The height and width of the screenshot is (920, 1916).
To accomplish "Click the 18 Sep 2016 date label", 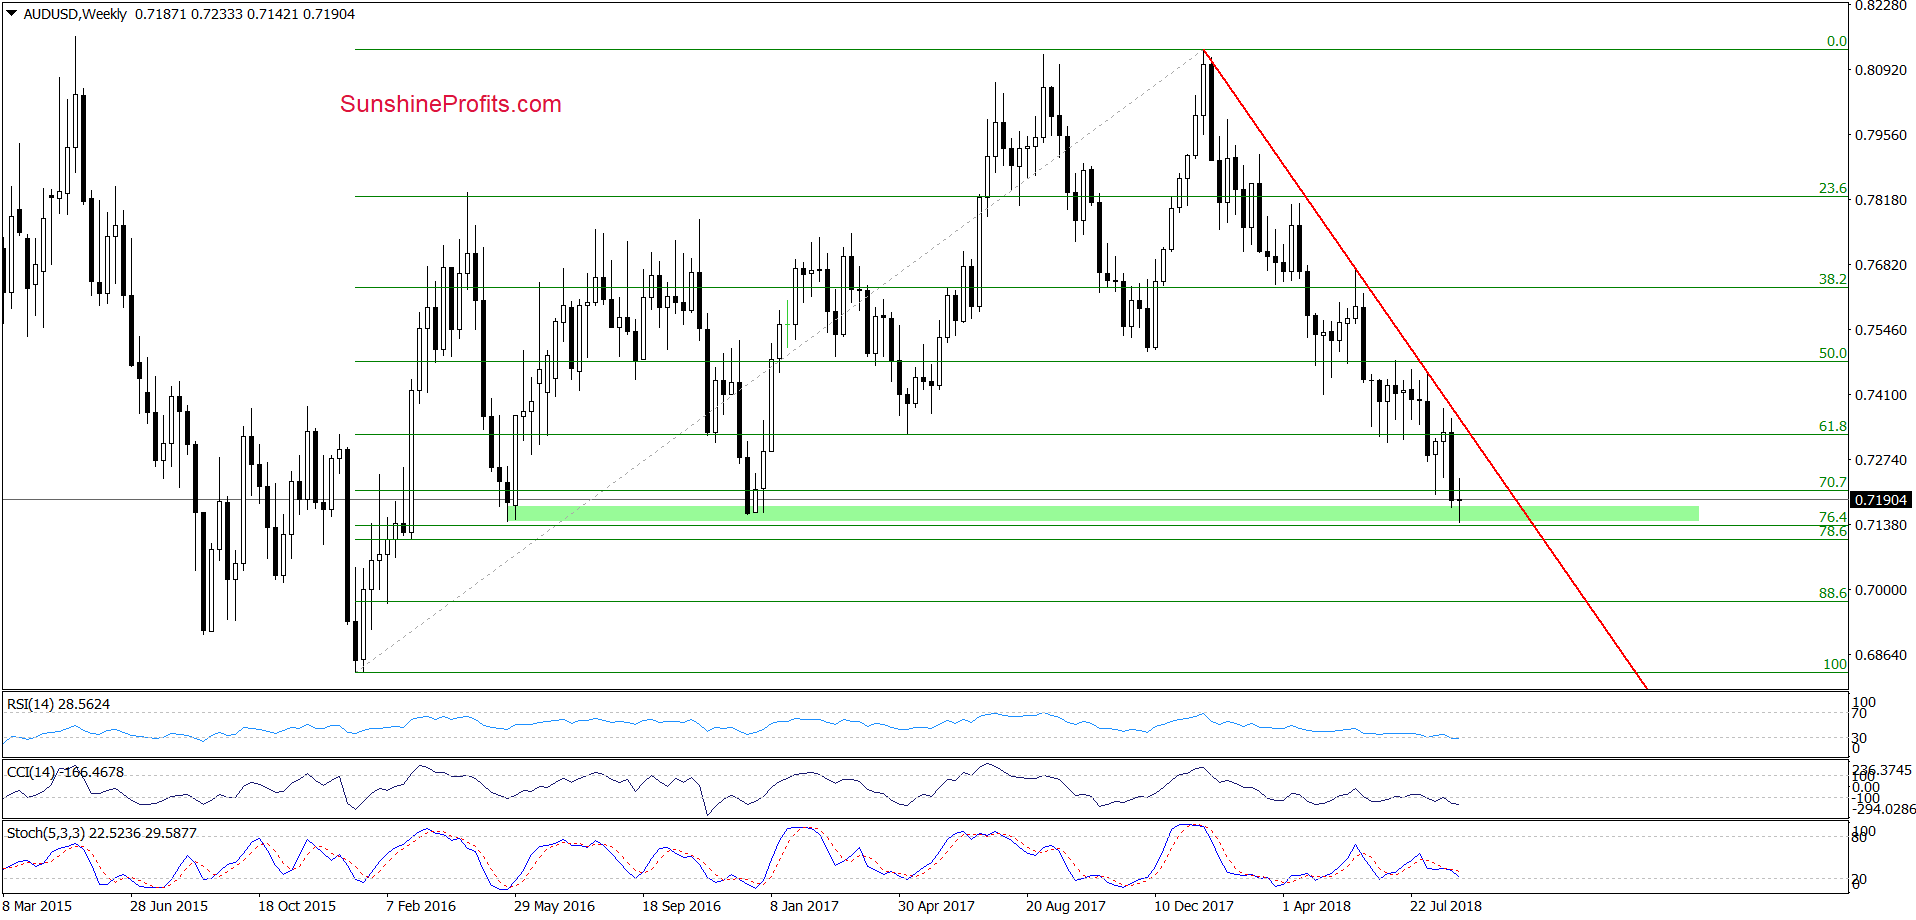I will click(681, 906).
